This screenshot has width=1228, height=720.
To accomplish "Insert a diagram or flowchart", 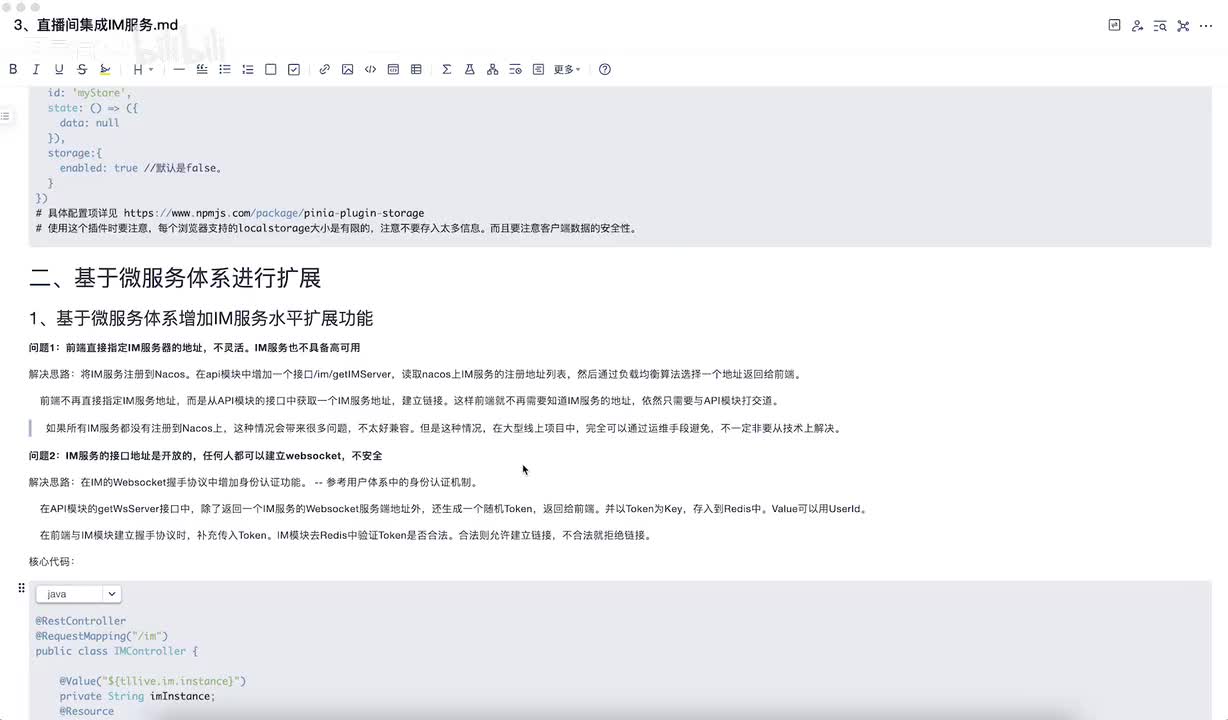I will [x=492, y=69].
